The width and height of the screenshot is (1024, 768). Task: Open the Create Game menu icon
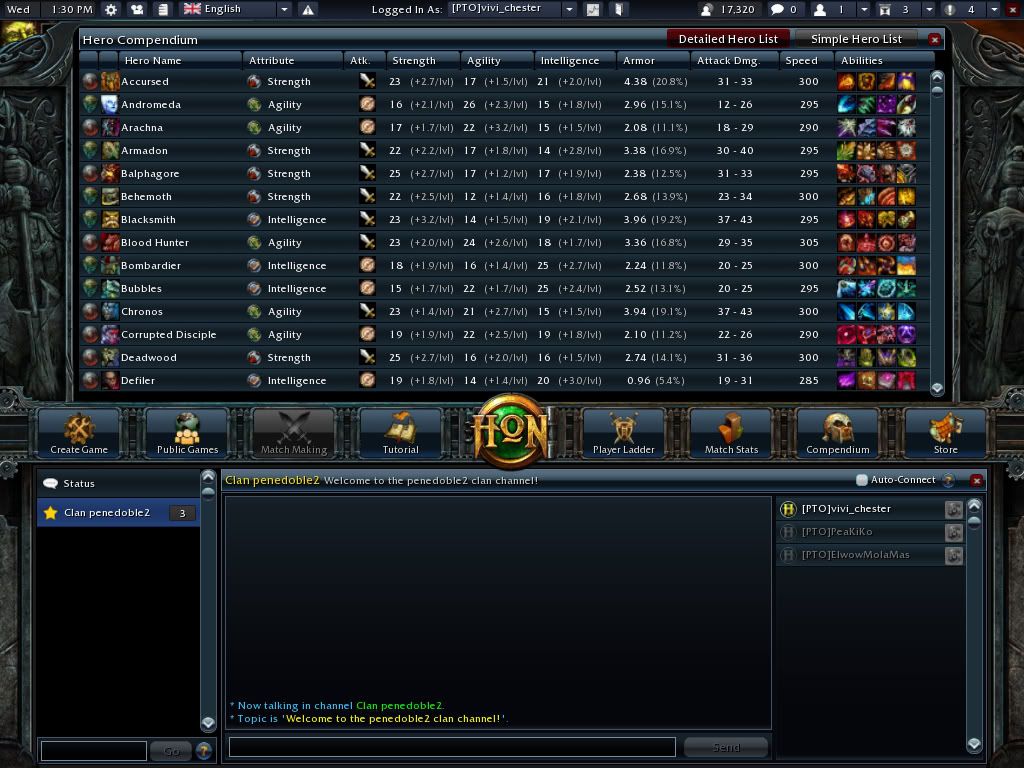point(79,432)
